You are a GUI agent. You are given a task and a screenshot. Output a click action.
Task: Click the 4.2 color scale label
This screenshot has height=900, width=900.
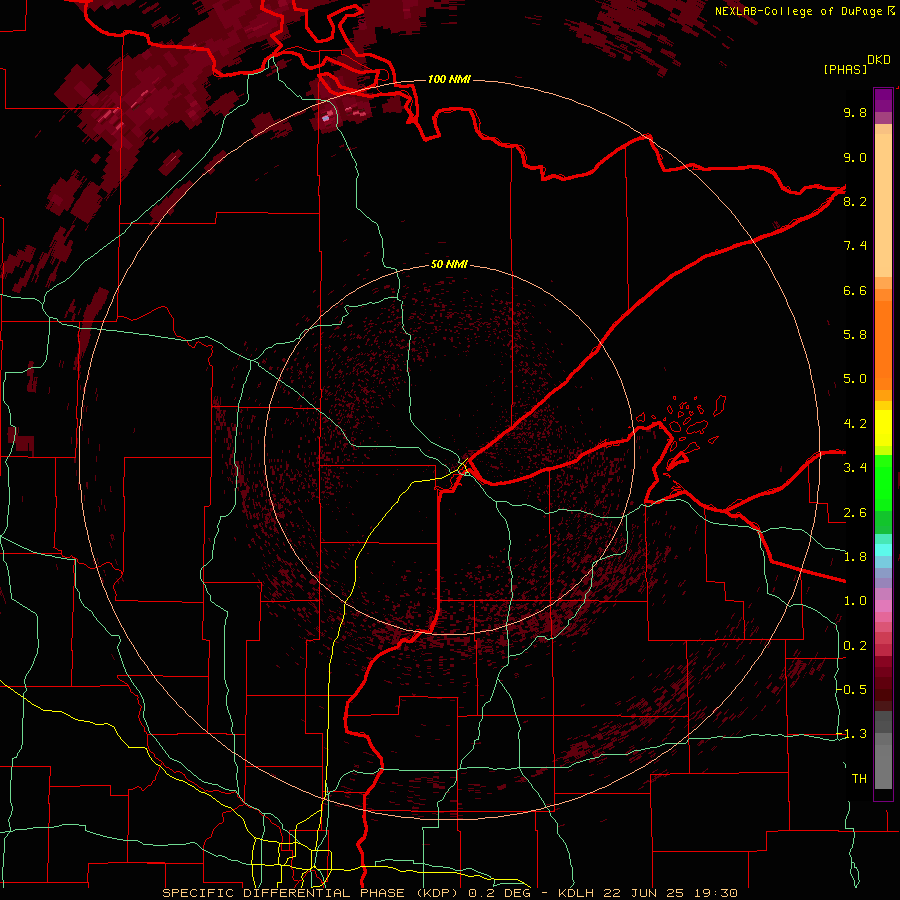855,424
